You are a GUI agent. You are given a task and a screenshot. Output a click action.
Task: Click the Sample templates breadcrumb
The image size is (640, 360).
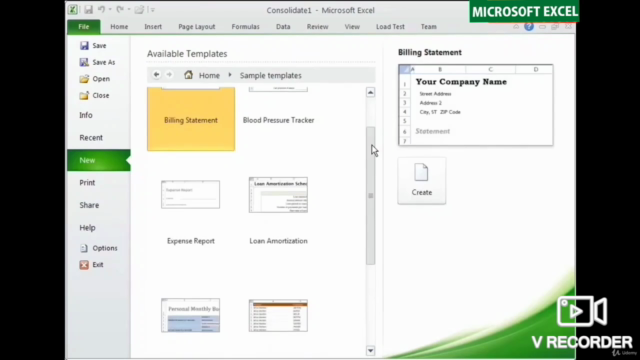pos(271,76)
